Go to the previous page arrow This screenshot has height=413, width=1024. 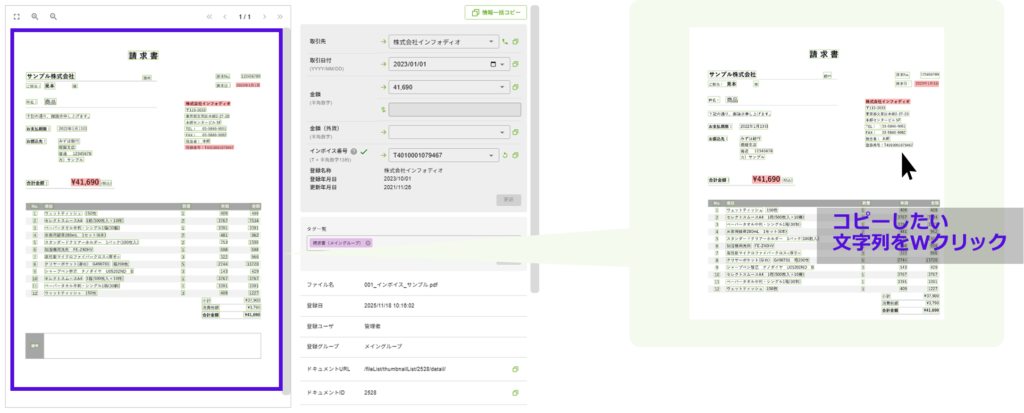coord(224,17)
